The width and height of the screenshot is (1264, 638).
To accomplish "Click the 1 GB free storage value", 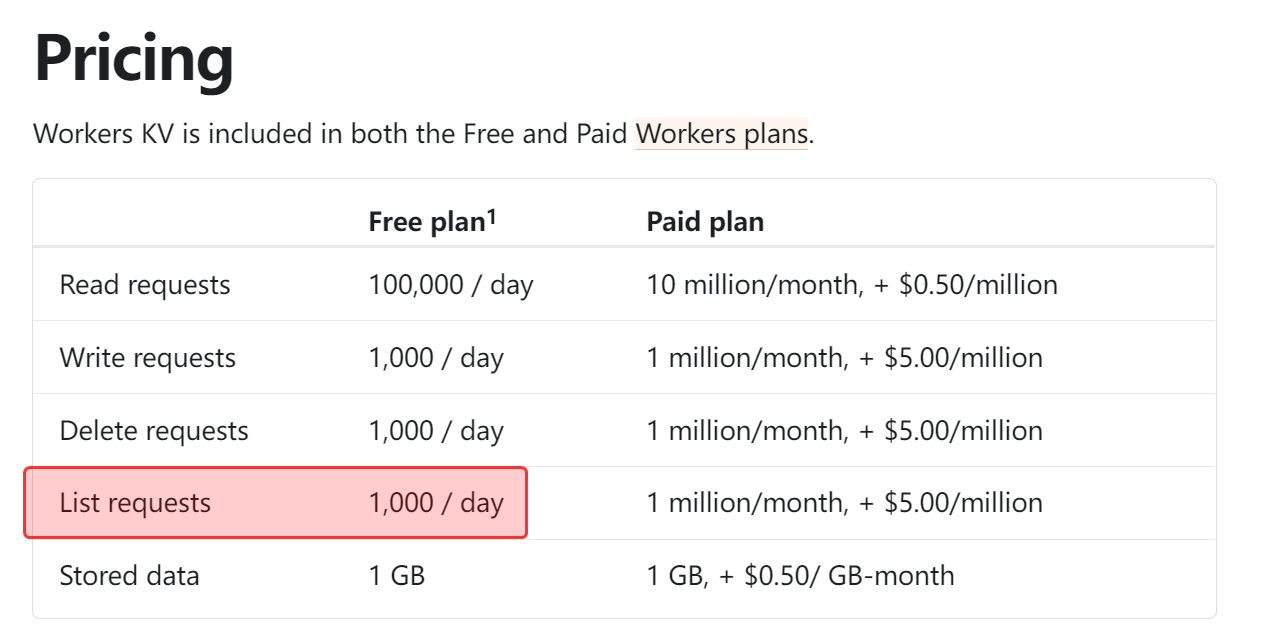I will tap(397, 576).
